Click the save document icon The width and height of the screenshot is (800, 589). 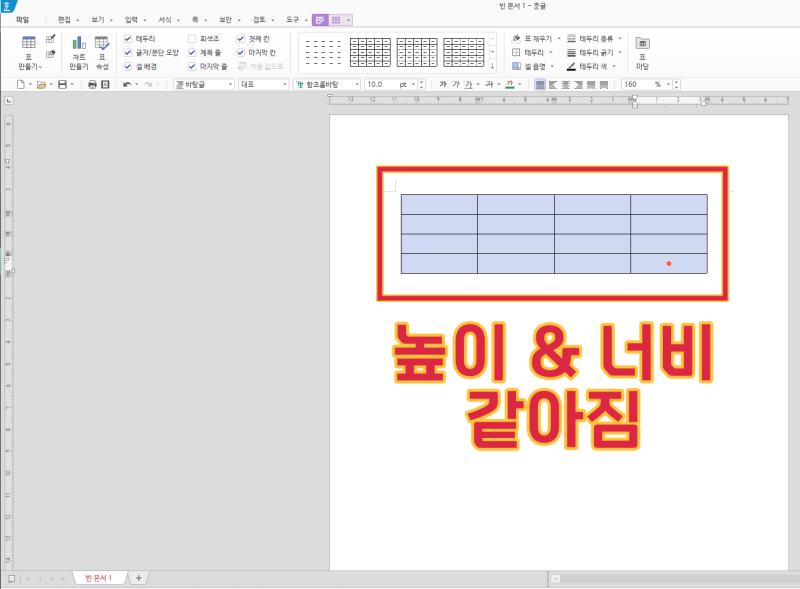(x=62, y=85)
